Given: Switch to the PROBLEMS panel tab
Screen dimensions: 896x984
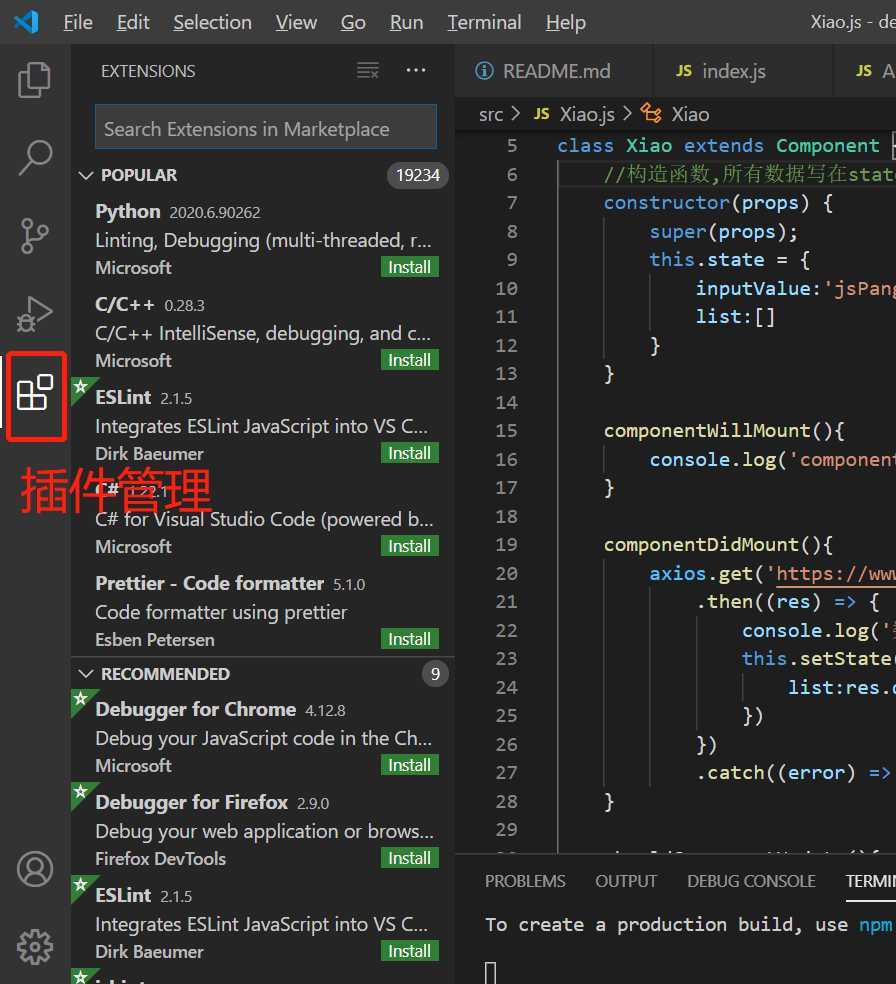Looking at the screenshot, I should coord(525,881).
